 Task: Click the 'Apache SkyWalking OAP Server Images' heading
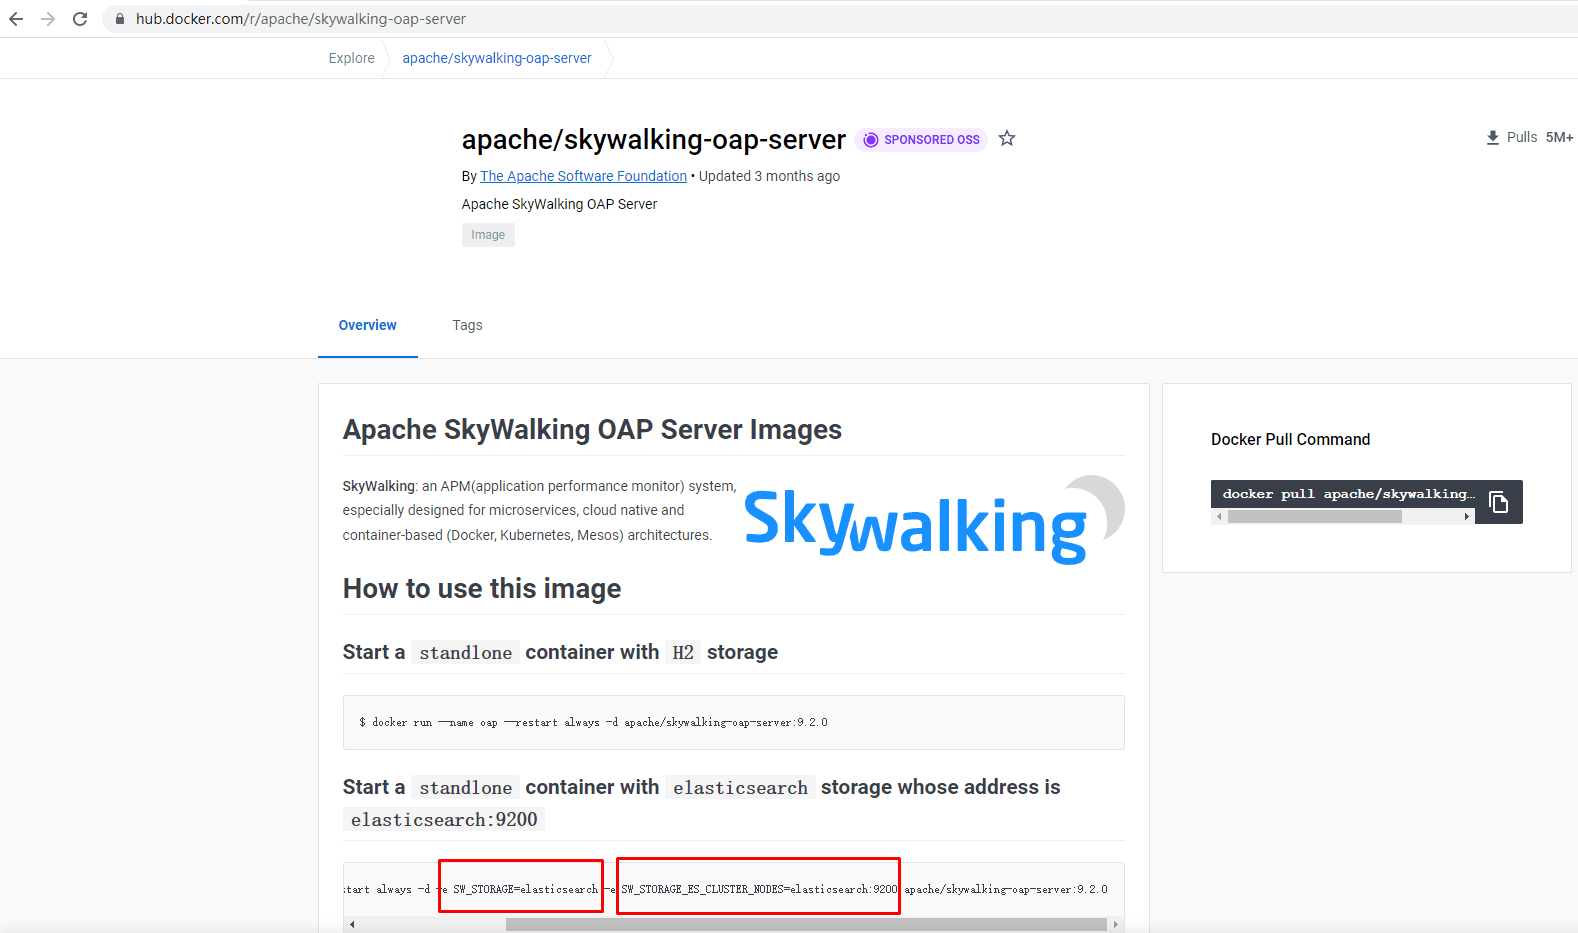click(592, 430)
